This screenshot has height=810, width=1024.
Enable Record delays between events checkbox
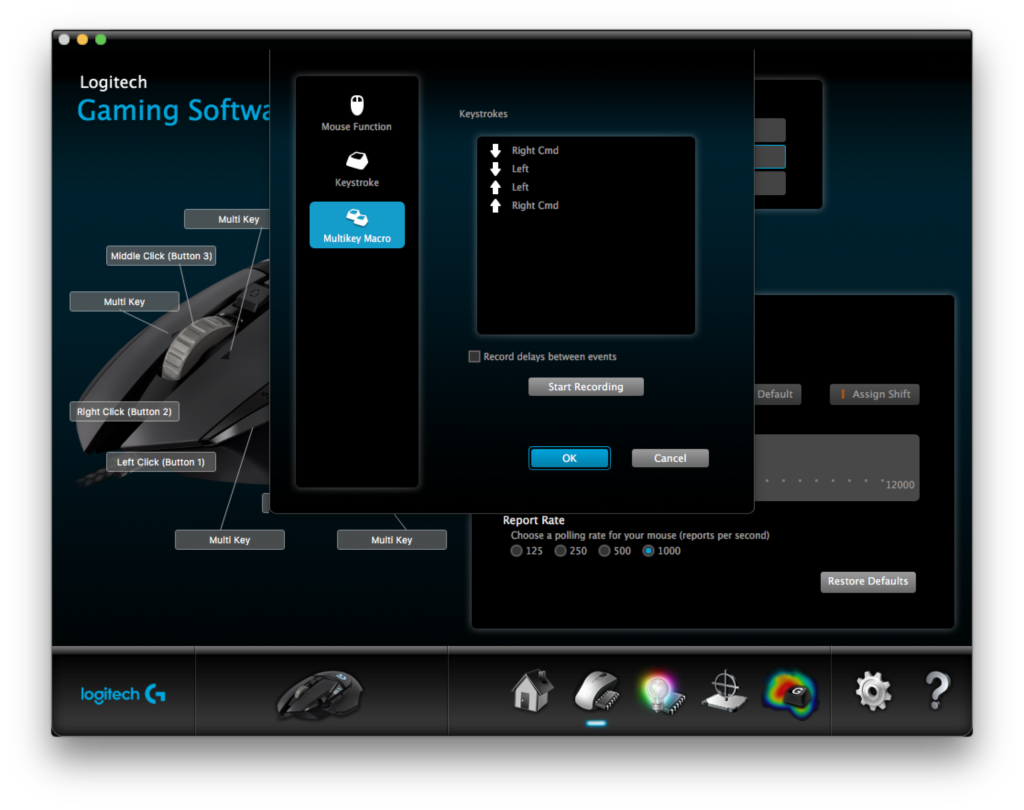pos(474,357)
